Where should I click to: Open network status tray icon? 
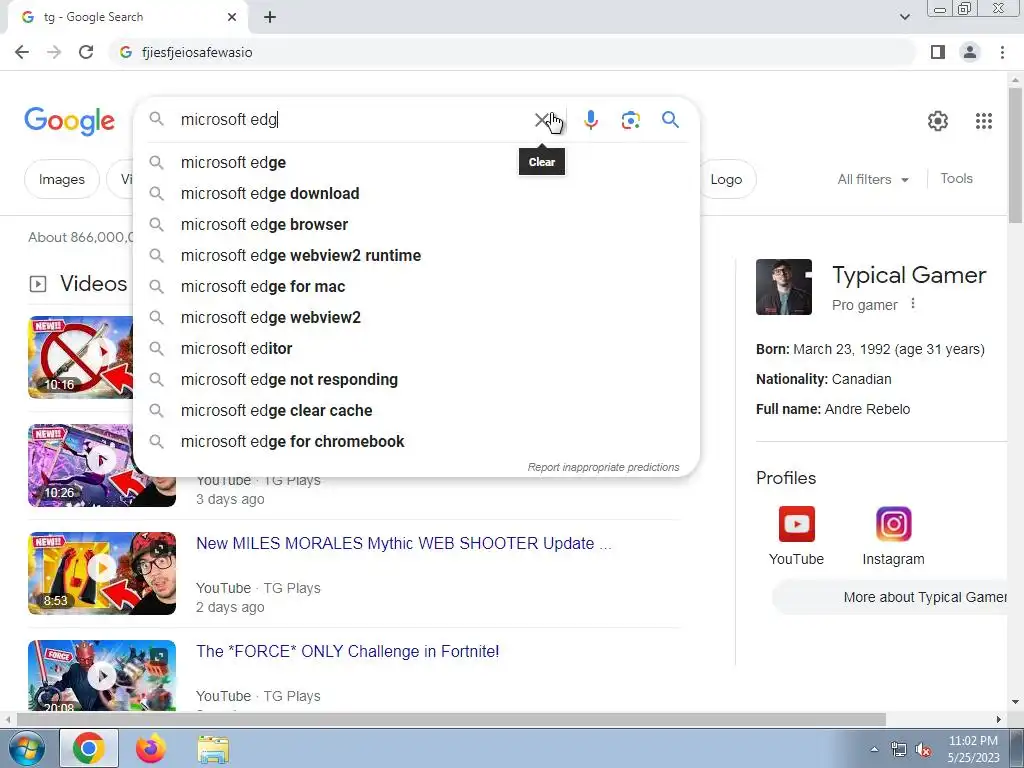click(x=899, y=750)
